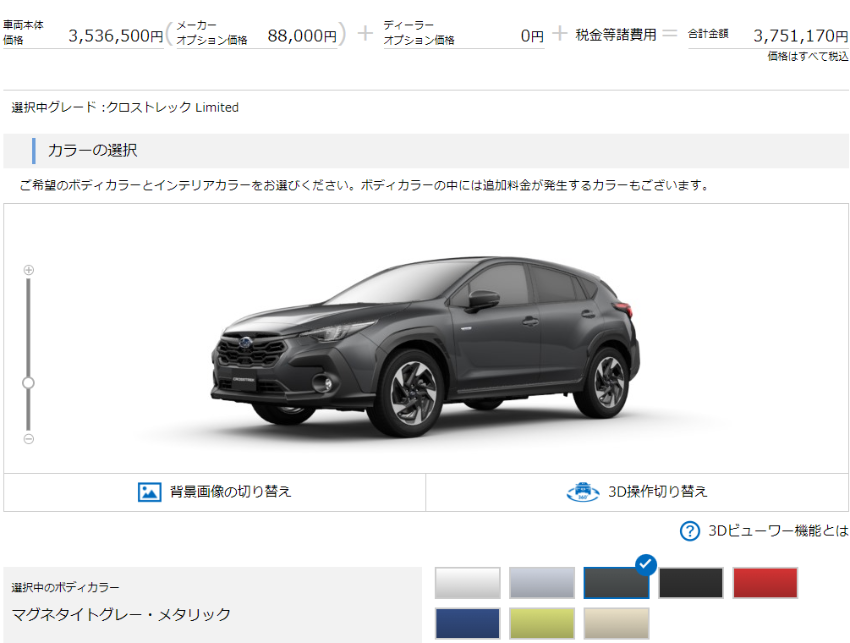This screenshot has height=643, width=850.
Task: Click the メーカーオプション価格 value 88,000円
Action: (302, 36)
